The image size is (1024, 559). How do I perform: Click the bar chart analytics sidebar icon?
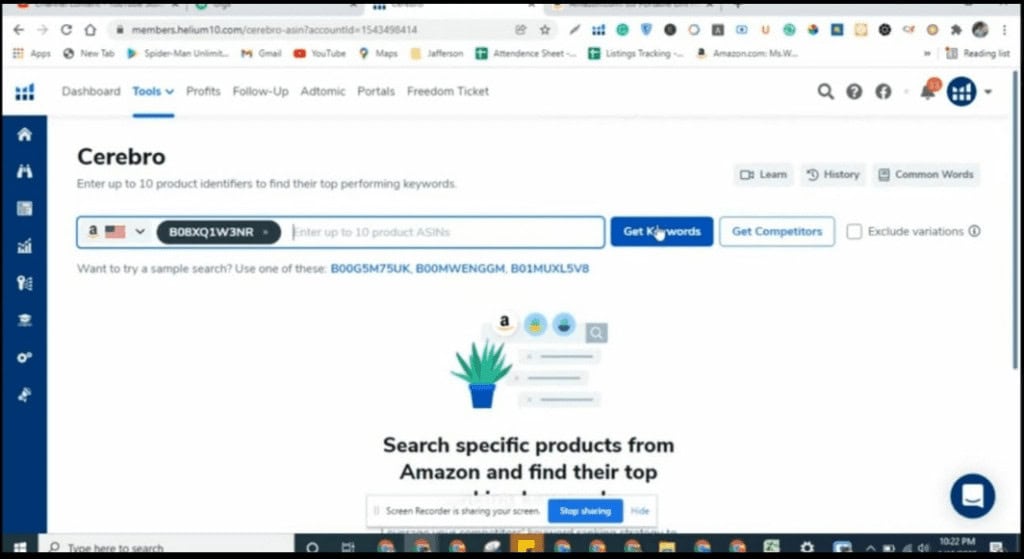point(24,247)
